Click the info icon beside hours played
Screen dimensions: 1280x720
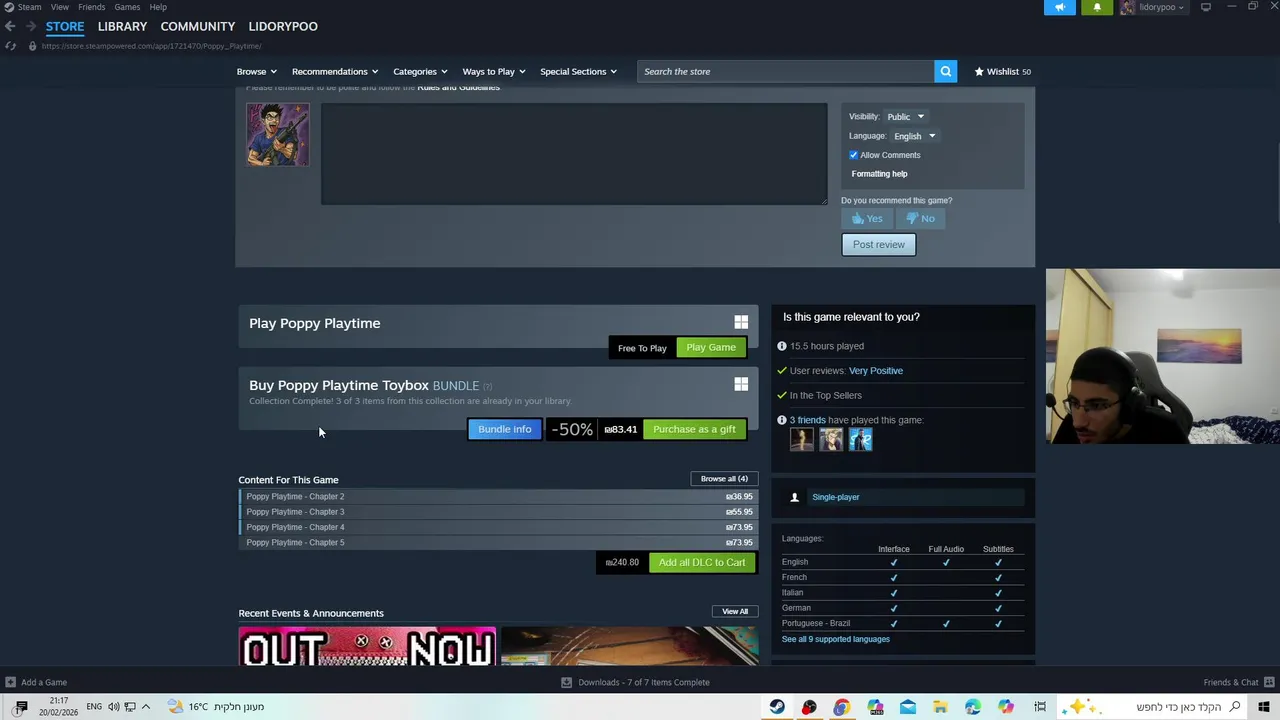pos(782,346)
